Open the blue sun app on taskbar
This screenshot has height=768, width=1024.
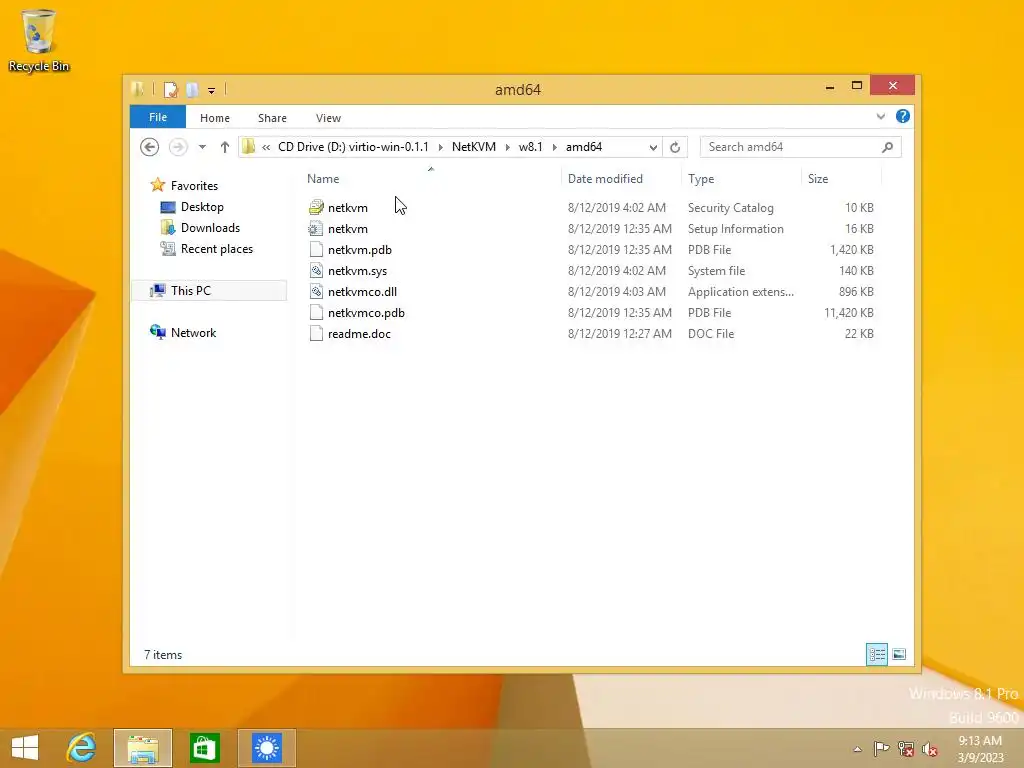pyautogui.click(x=266, y=748)
